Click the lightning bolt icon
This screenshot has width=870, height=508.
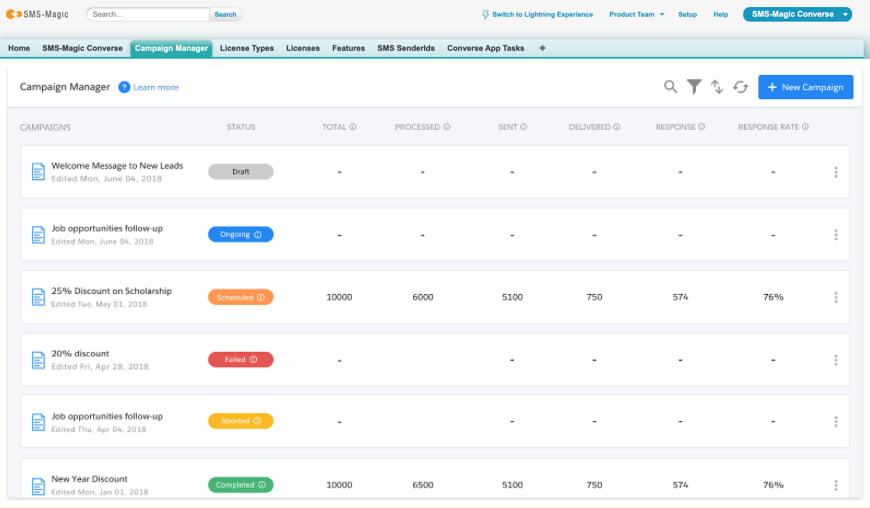(485, 14)
